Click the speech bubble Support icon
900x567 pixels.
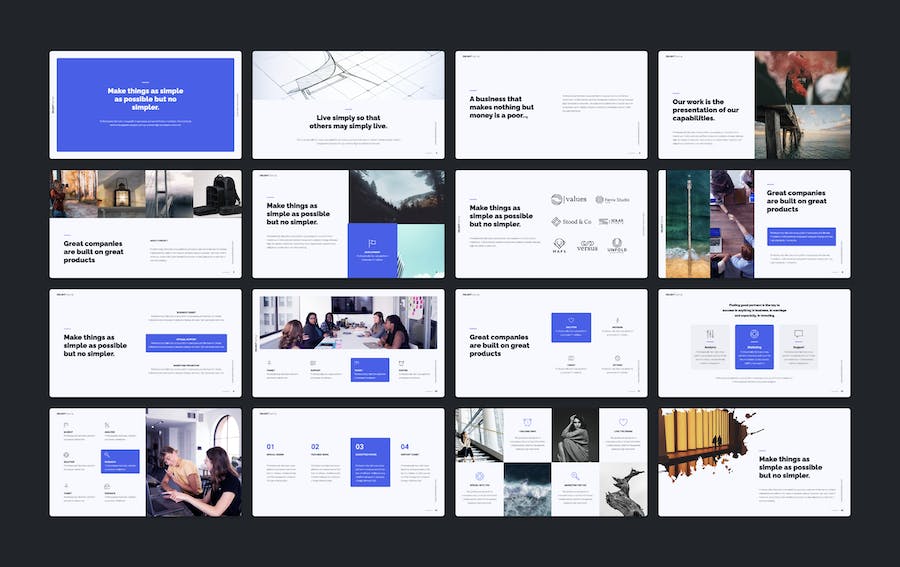click(x=798, y=335)
